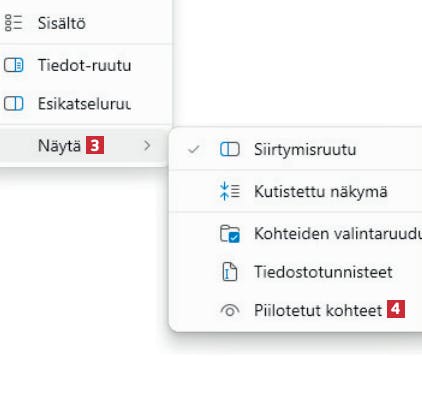The width and height of the screenshot is (422, 399).
Task: Toggle Kohteiden valintaruudut item checkboxes
Action: pyautogui.click(x=295, y=233)
